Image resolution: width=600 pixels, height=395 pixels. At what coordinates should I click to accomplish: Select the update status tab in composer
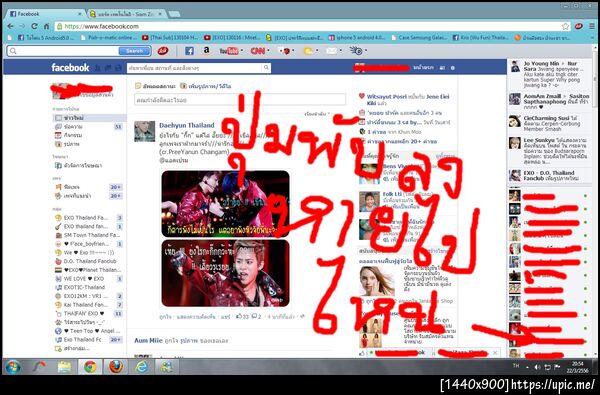tap(155, 86)
